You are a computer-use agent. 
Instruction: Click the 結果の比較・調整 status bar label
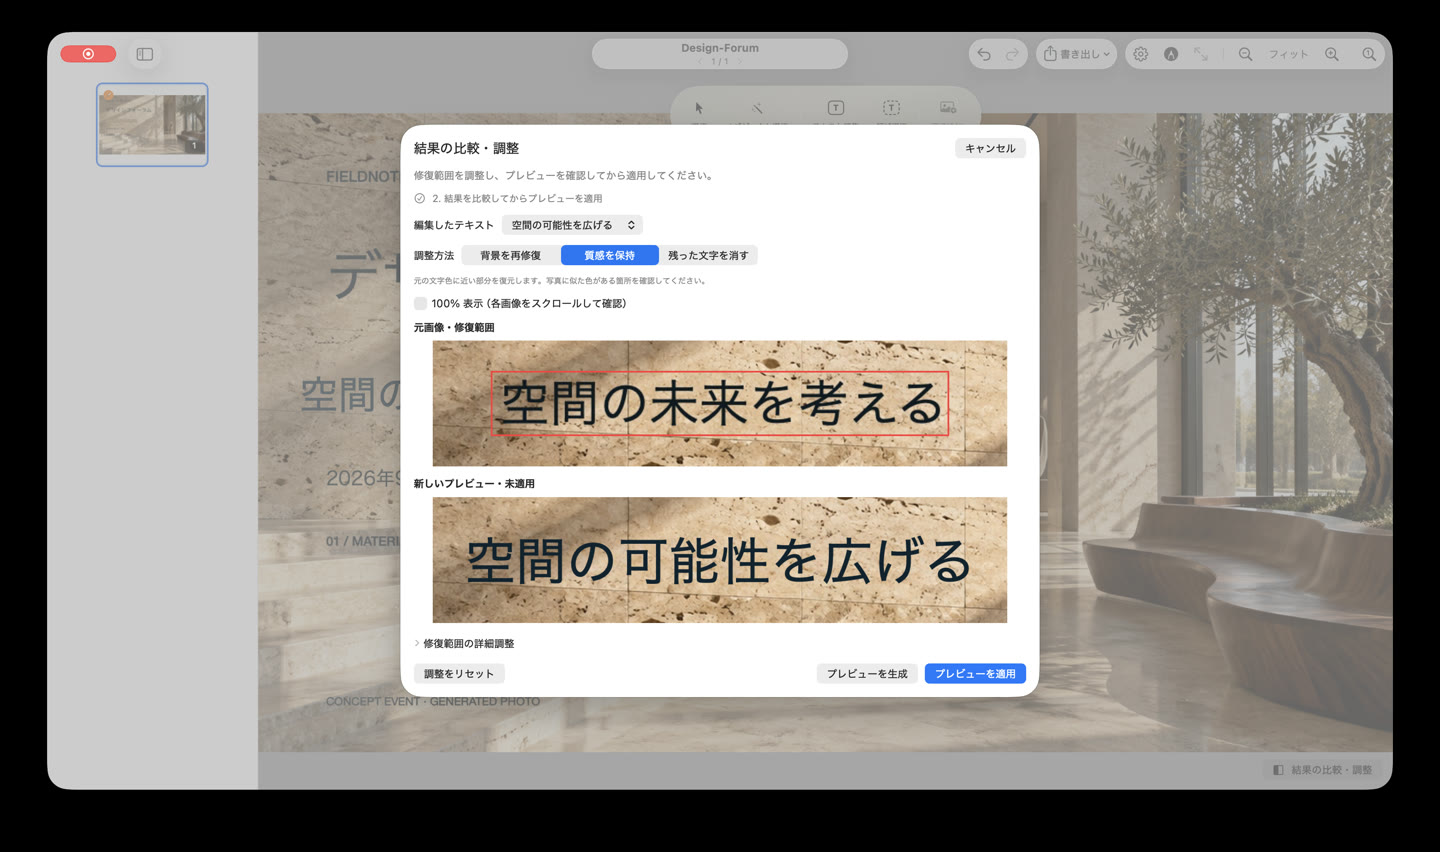pyautogui.click(x=1332, y=770)
